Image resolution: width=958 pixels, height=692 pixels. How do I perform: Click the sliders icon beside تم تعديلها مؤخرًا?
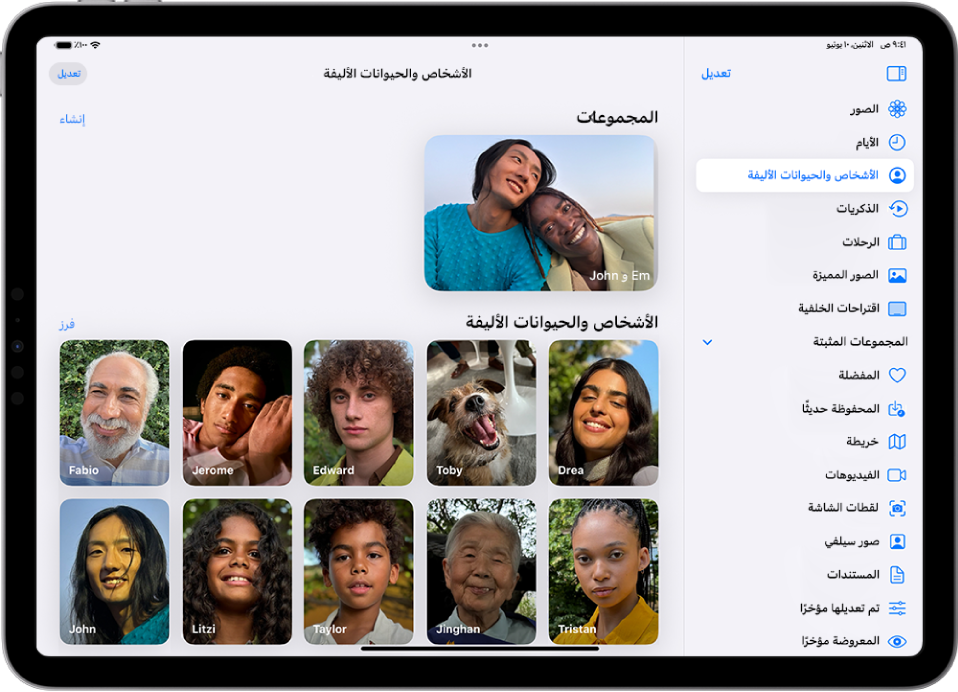[897, 608]
